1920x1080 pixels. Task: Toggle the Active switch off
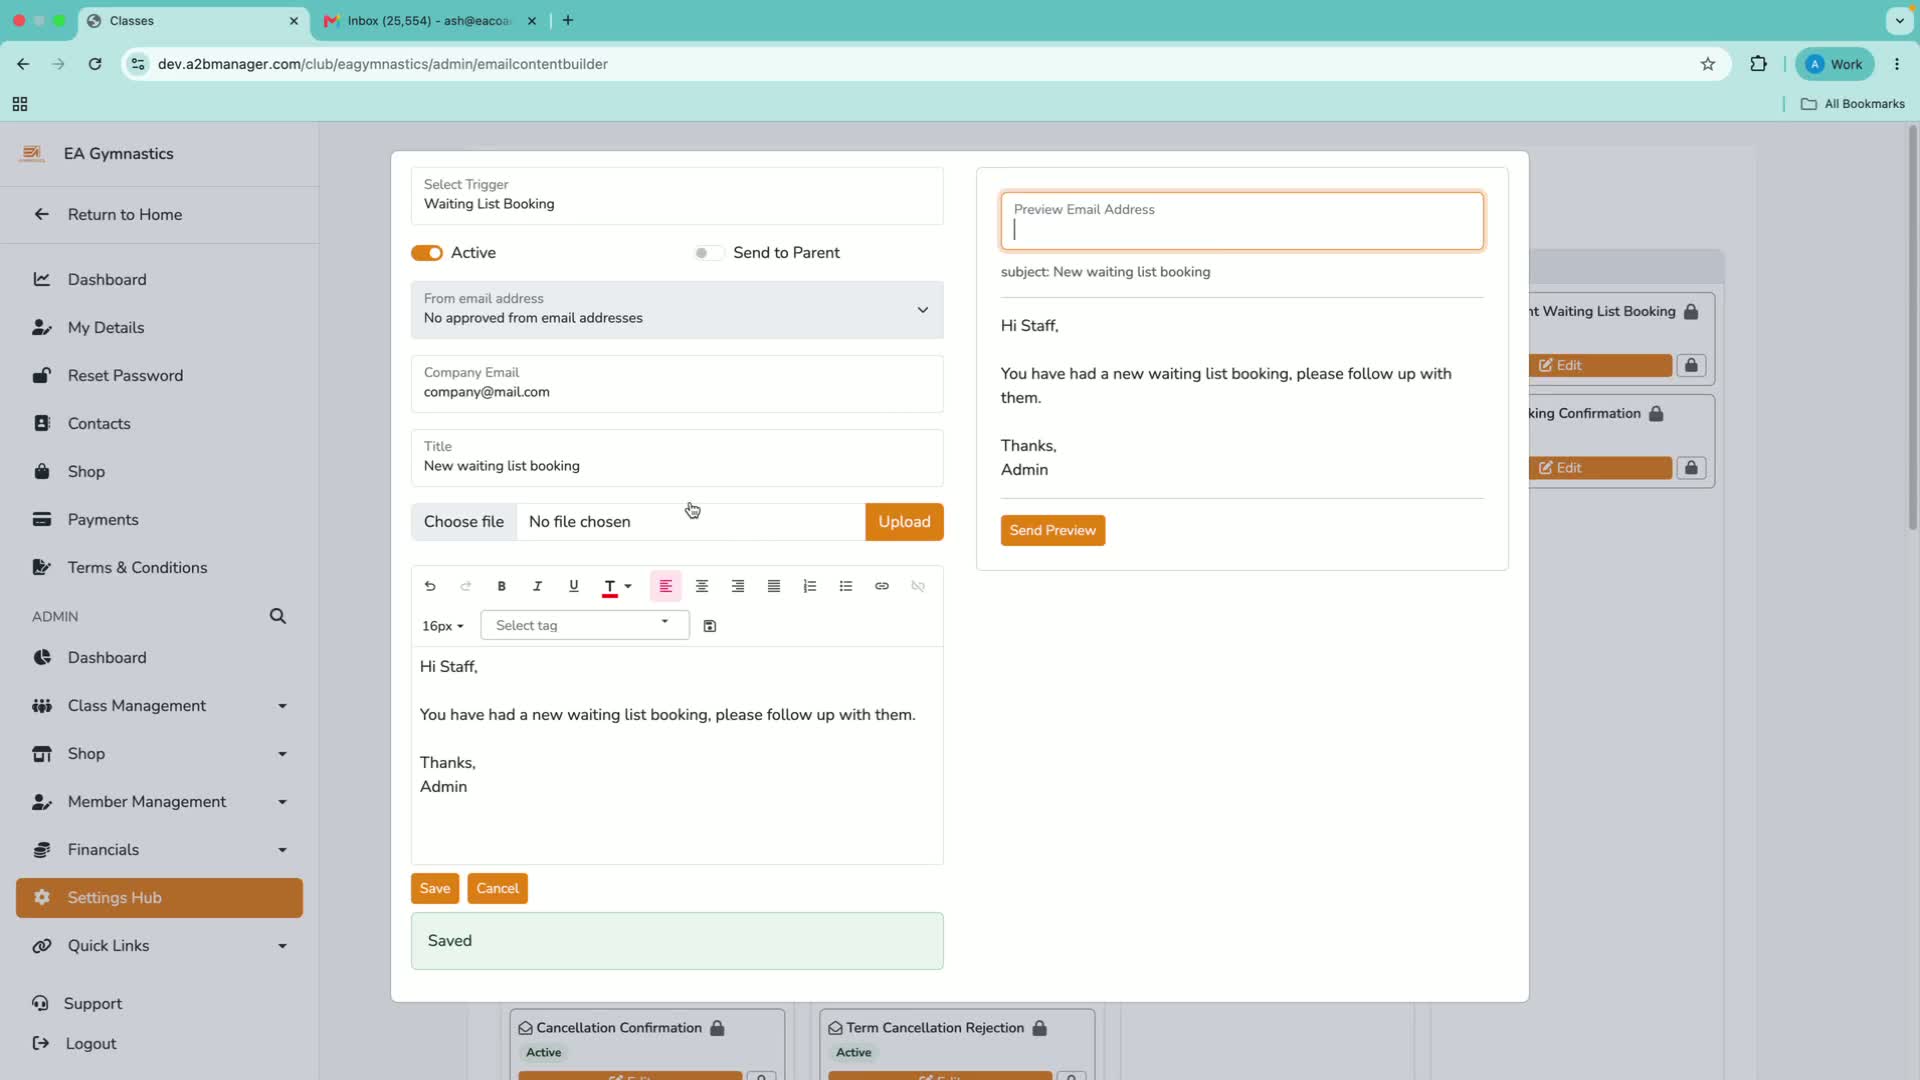pyautogui.click(x=427, y=253)
